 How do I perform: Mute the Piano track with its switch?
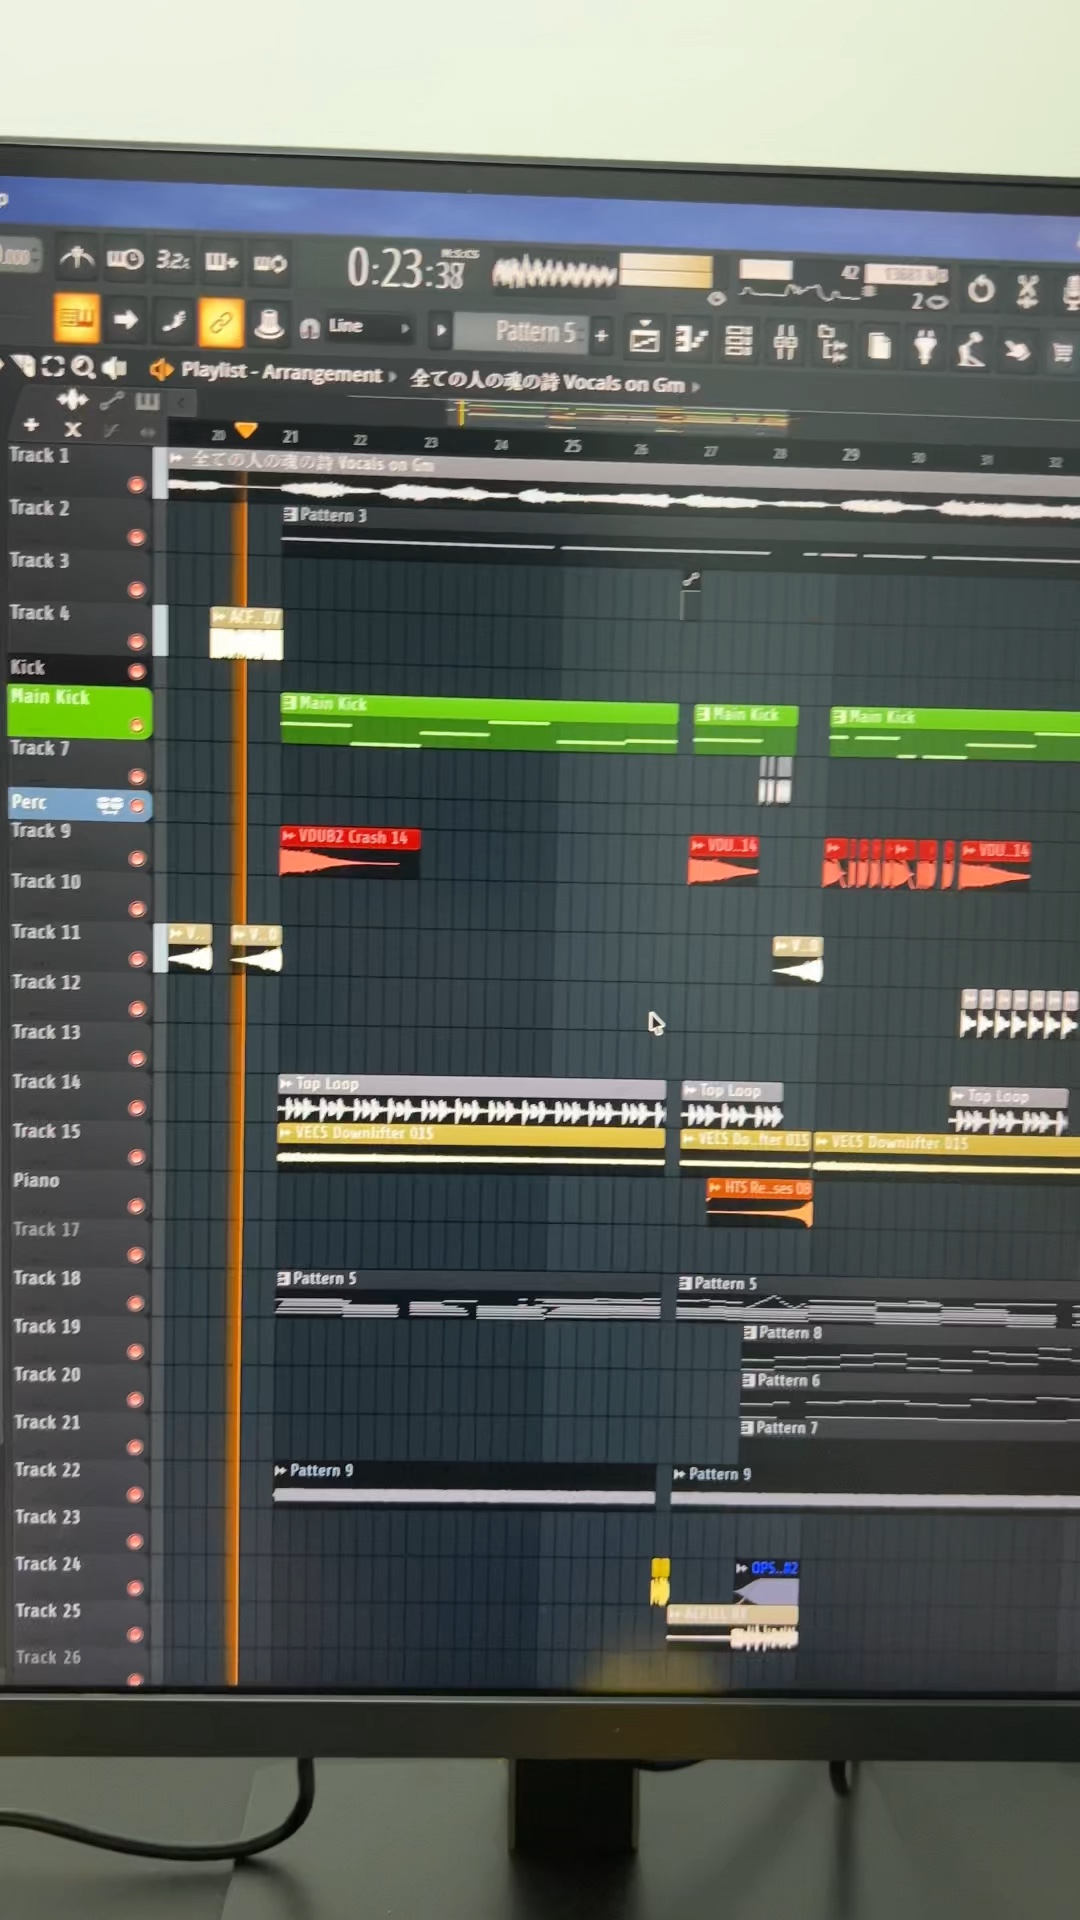[136, 1206]
